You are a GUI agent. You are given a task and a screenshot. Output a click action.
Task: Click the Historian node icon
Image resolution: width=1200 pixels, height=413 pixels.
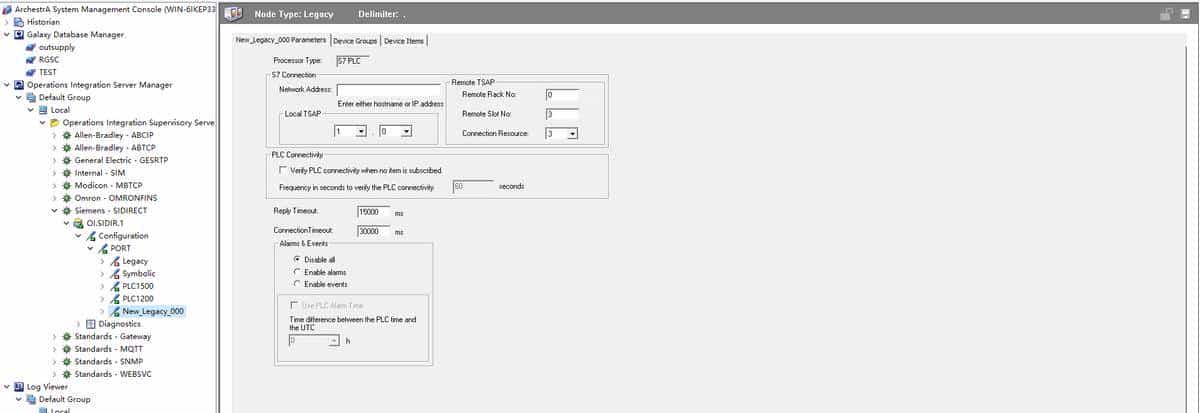pyautogui.click(x=19, y=21)
